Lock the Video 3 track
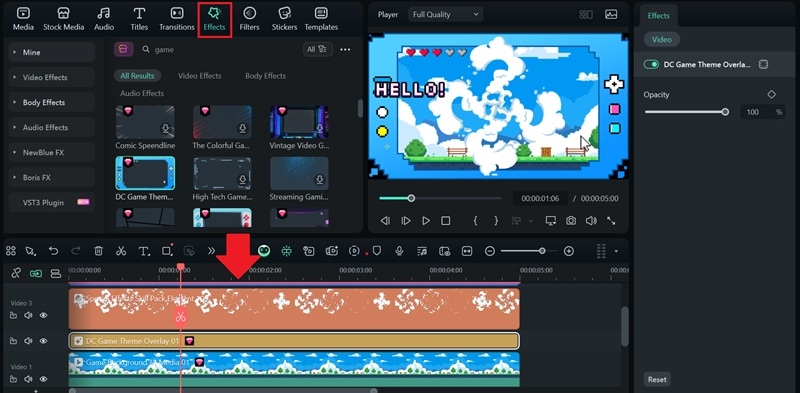The image size is (800, 393). [x=13, y=315]
